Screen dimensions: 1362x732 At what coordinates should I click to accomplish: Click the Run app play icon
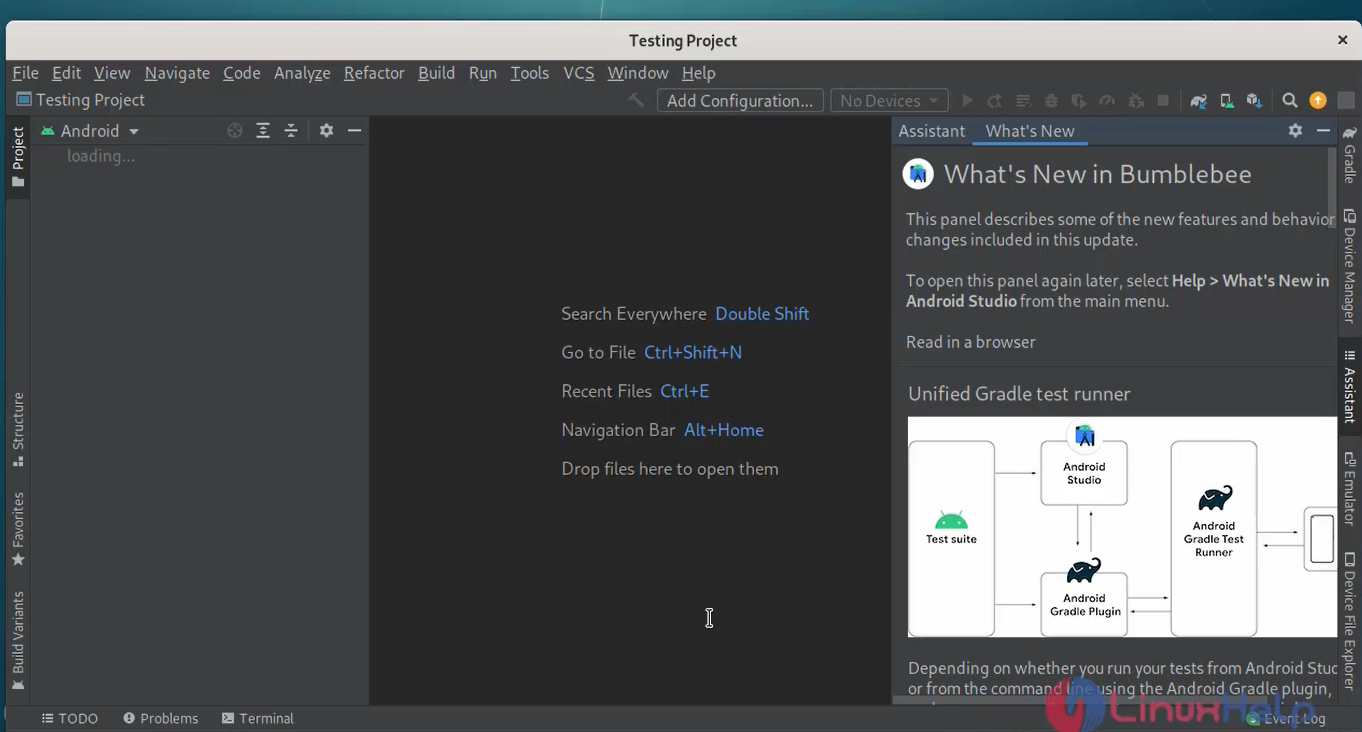point(967,101)
